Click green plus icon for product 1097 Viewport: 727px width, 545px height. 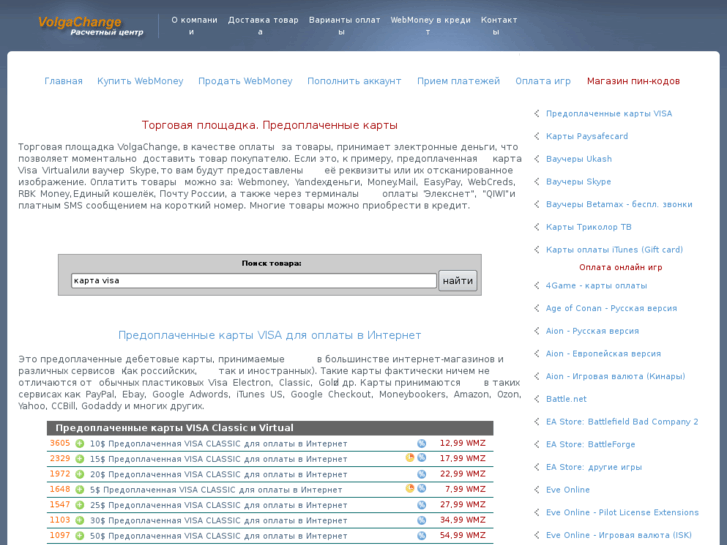(x=80, y=536)
